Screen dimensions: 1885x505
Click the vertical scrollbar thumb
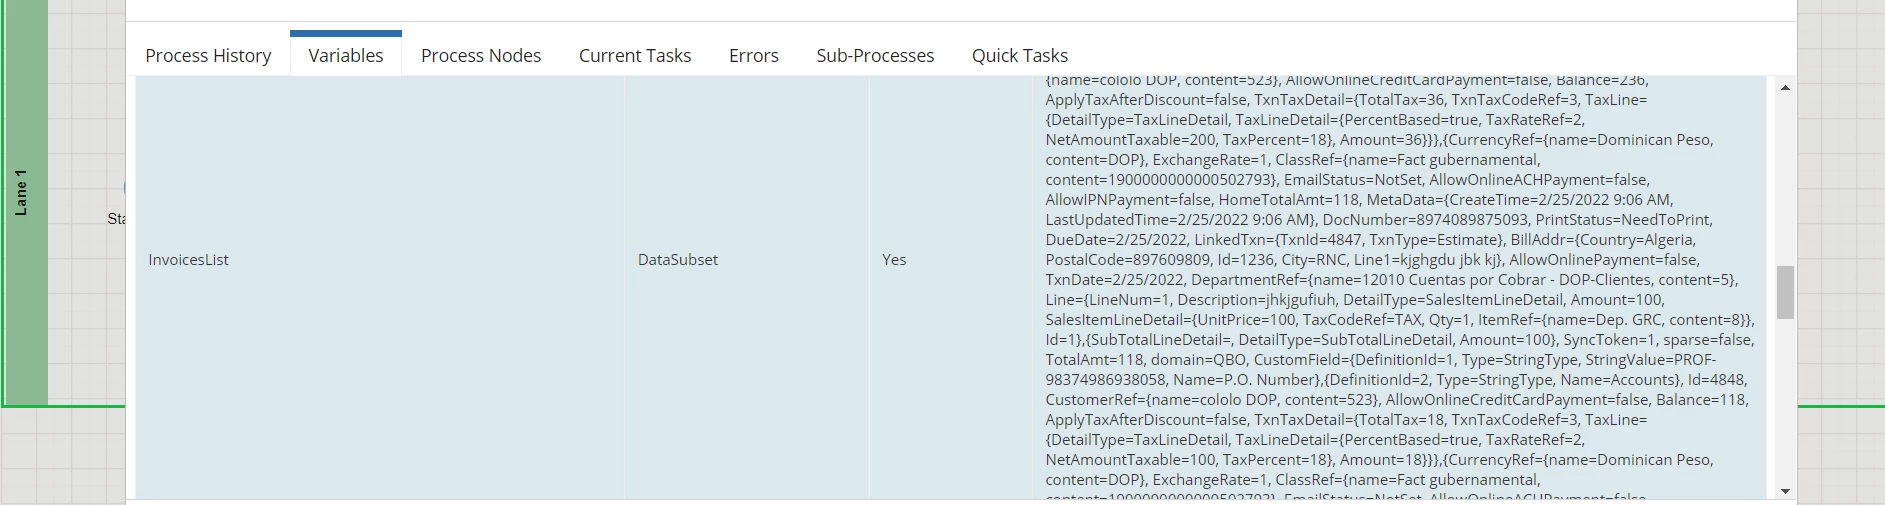click(1785, 292)
